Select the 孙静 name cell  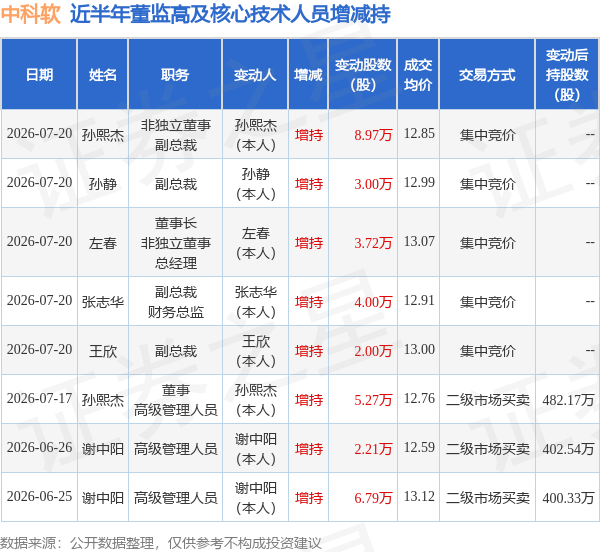click(103, 184)
